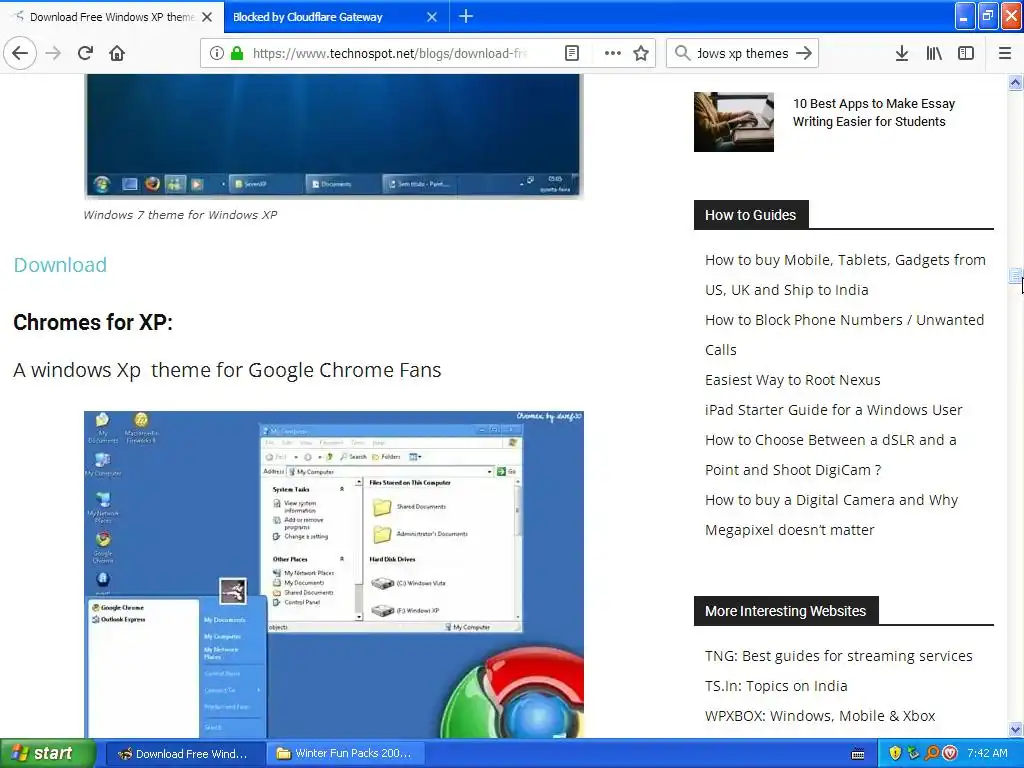Switch to Download Free Wind... taskbar button
The height and width of the screenshot is (768, 1024).
pos(185,754)
